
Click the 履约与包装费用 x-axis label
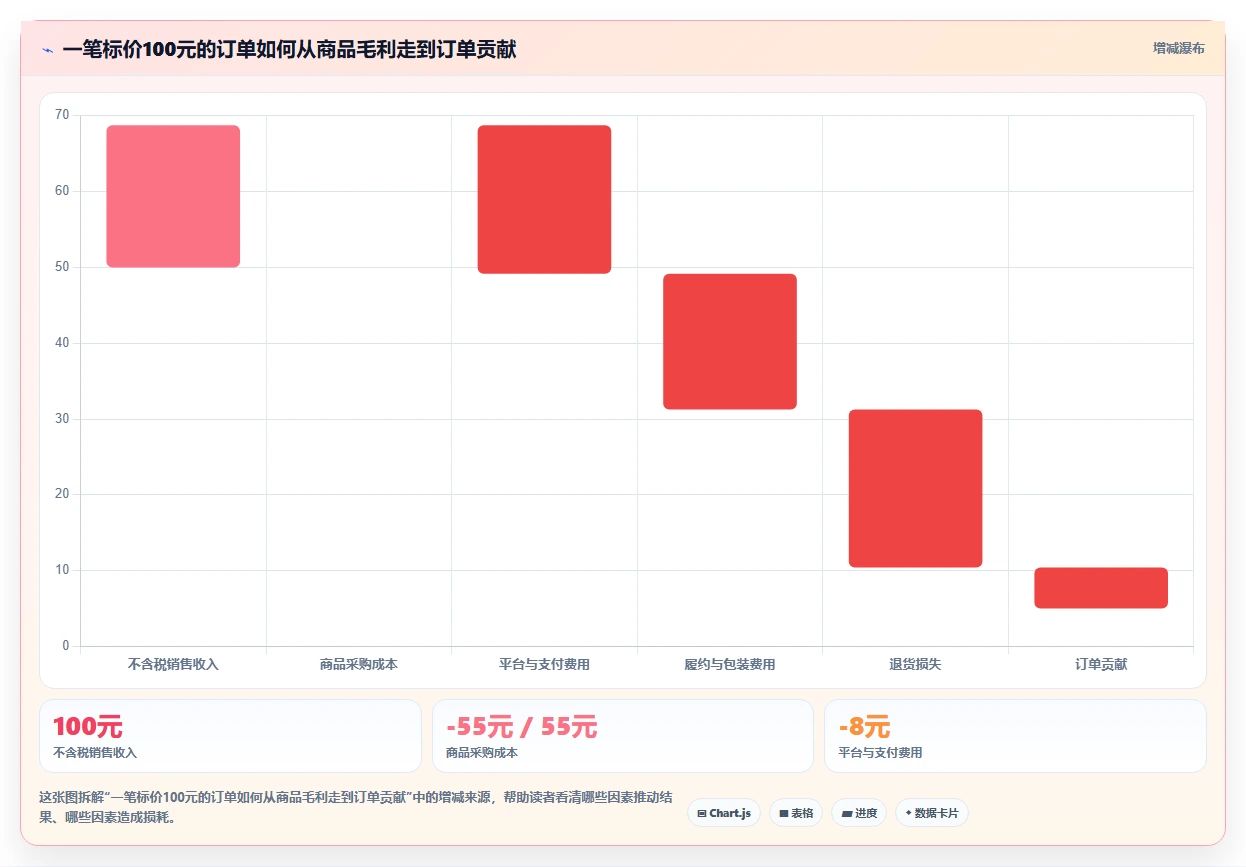(730, 664)
